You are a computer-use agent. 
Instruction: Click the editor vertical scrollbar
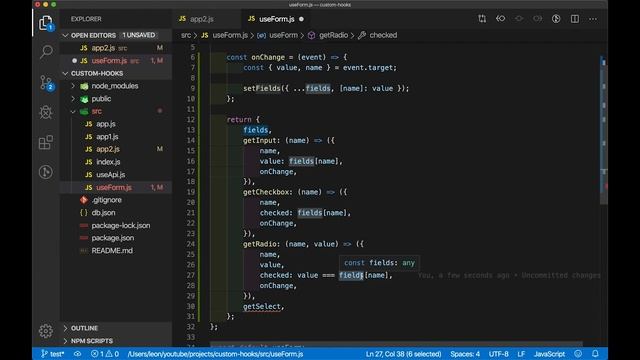pyautogui.click(x=604, y=131)
